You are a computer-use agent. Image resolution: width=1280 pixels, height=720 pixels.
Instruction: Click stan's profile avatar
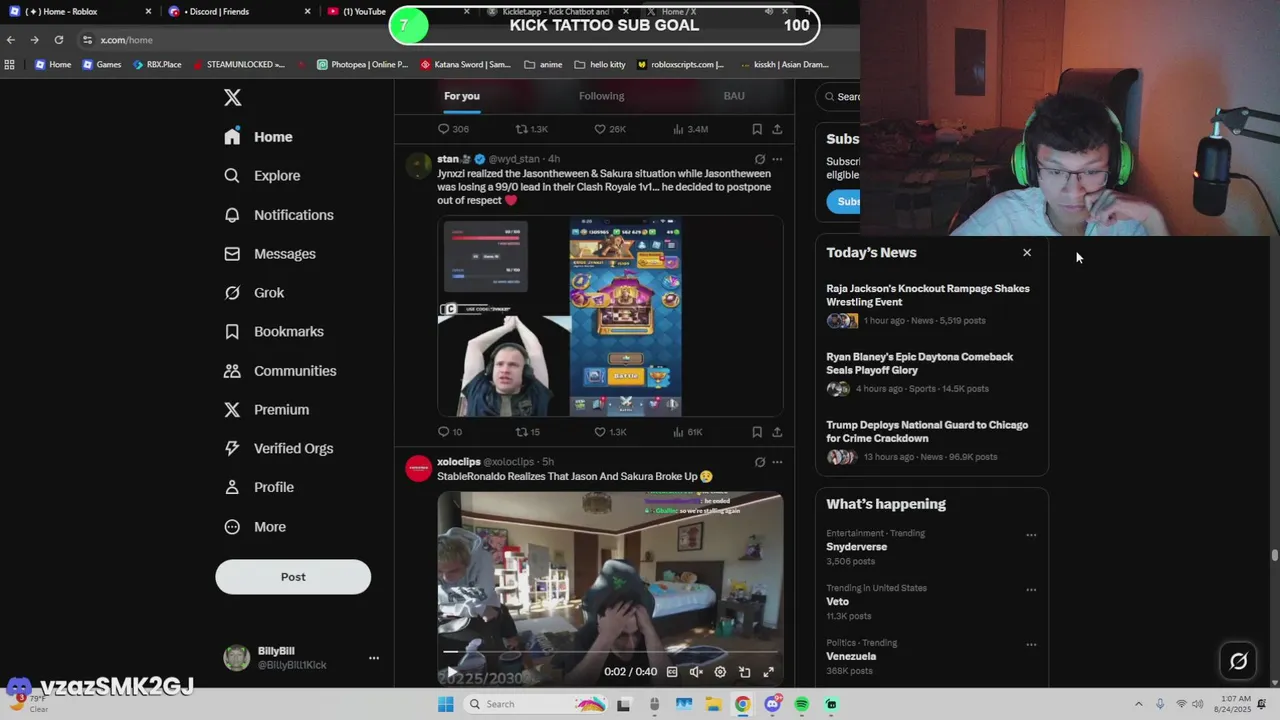pos(419,166)
